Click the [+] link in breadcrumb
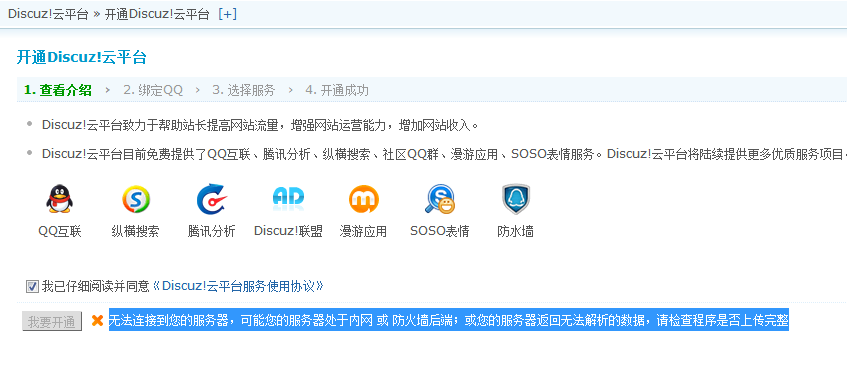This screenshot has width=847, height=386. (x=227, y=15)
